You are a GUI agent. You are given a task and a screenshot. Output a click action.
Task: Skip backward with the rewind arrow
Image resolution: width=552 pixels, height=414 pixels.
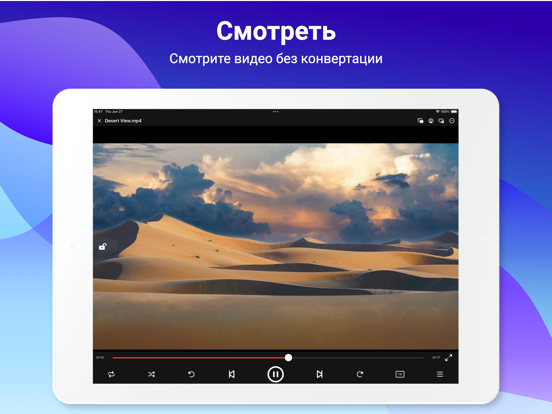[191, 374]
